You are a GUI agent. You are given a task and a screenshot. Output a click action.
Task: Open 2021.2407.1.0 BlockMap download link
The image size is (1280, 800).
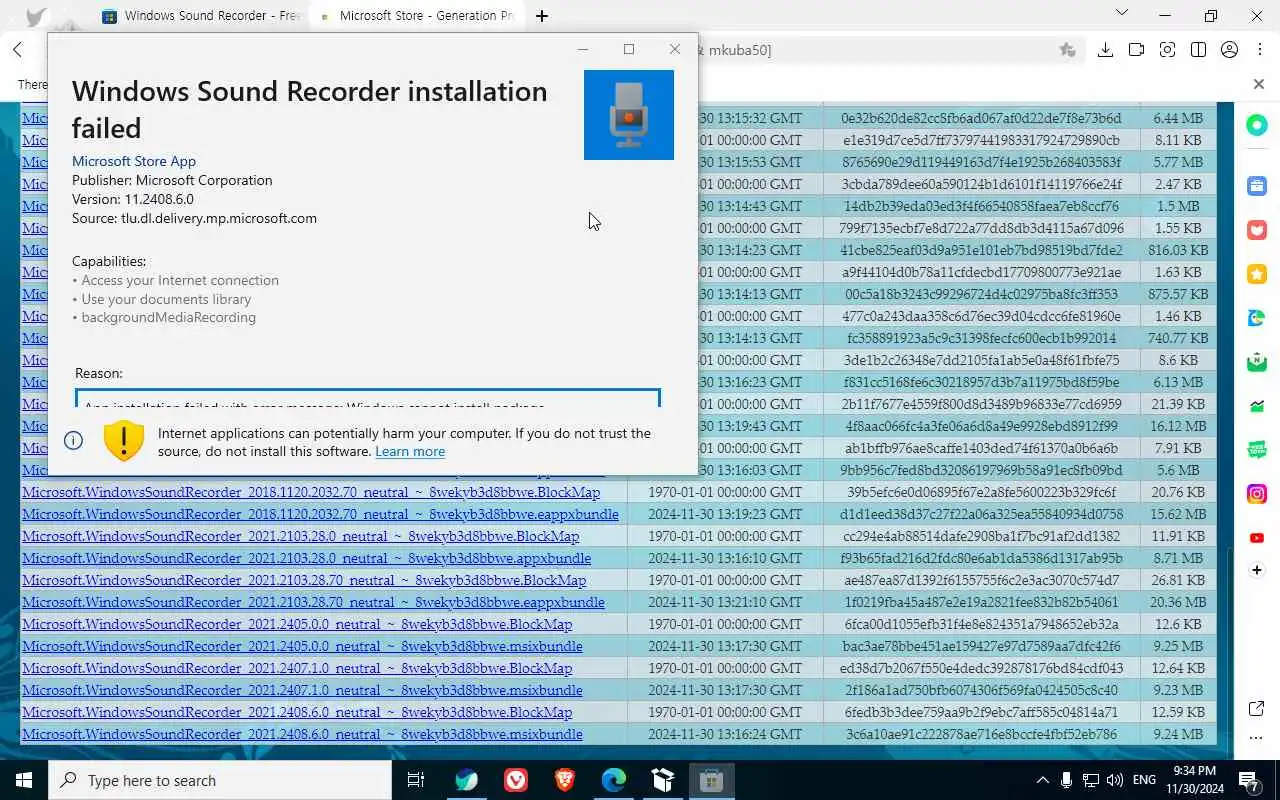[x=297, y=668]
